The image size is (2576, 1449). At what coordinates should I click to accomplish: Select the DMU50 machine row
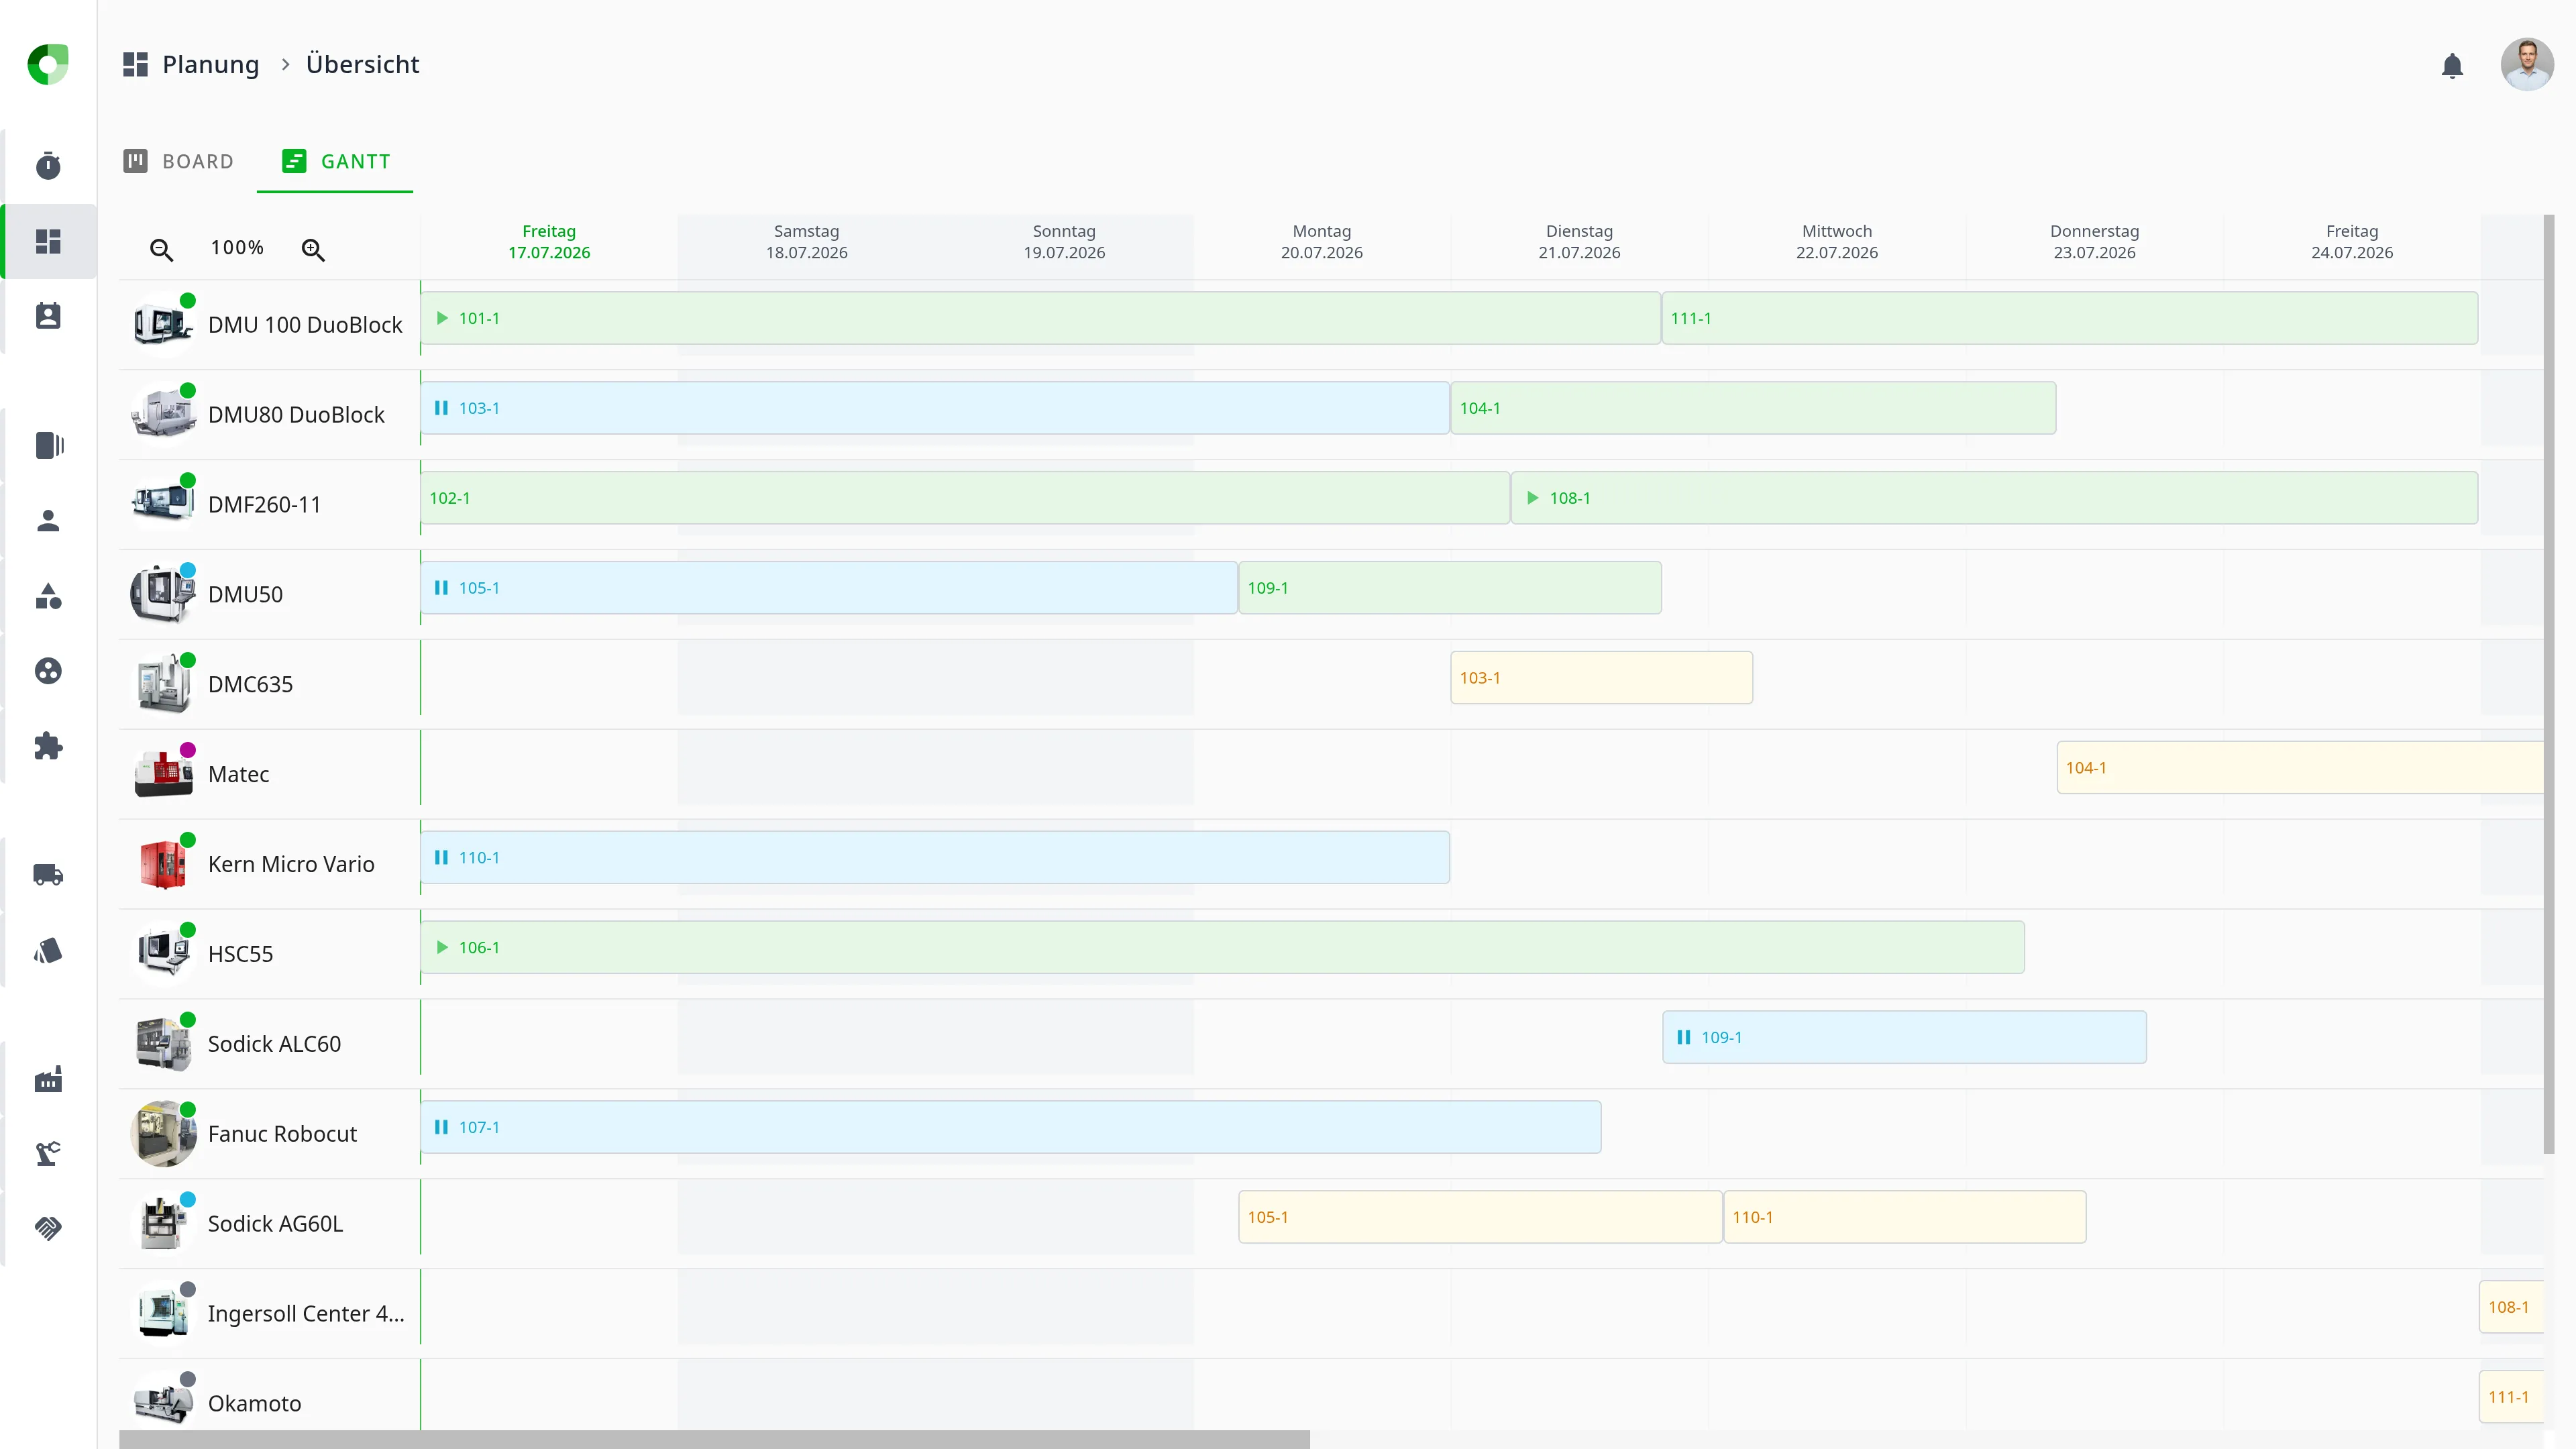[x=269, y=594]
